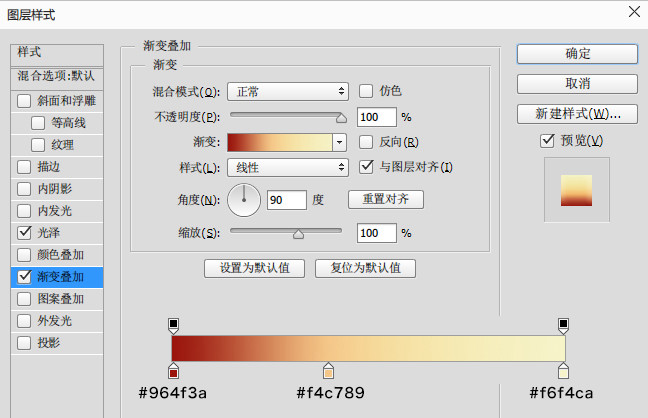This screenshot has width=648, height=418.
Task: Enable 描边 checkbox
Action: click(x=24, y=167)
